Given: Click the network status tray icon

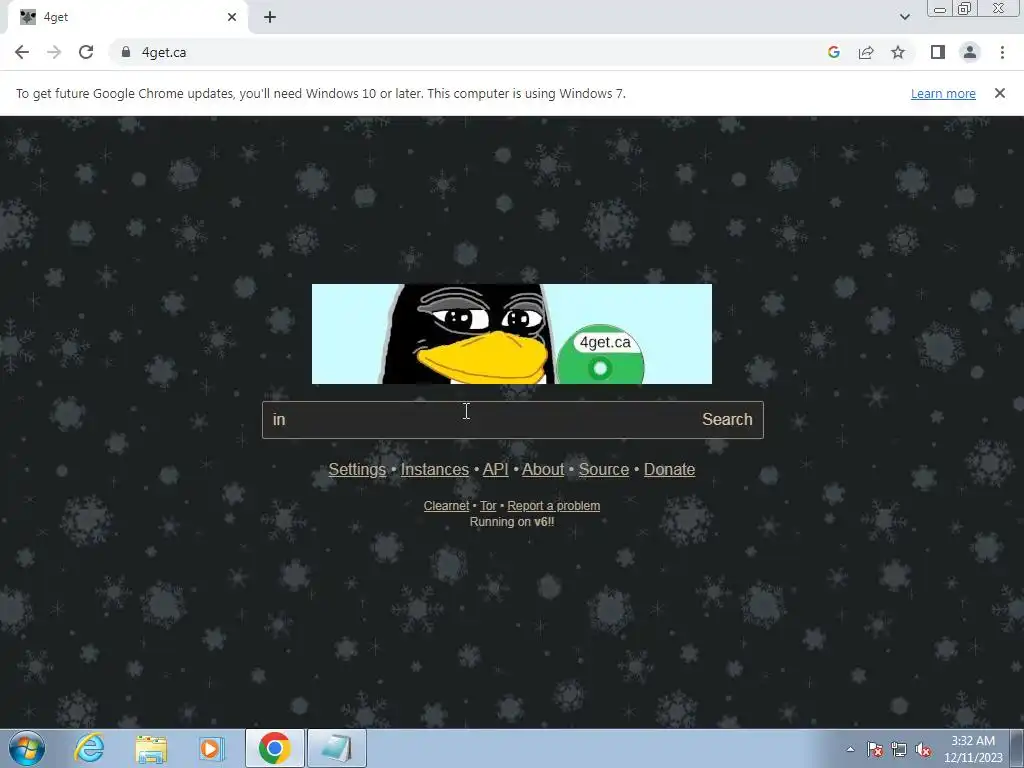Looking at the screenshot, I should click(899, 749).
